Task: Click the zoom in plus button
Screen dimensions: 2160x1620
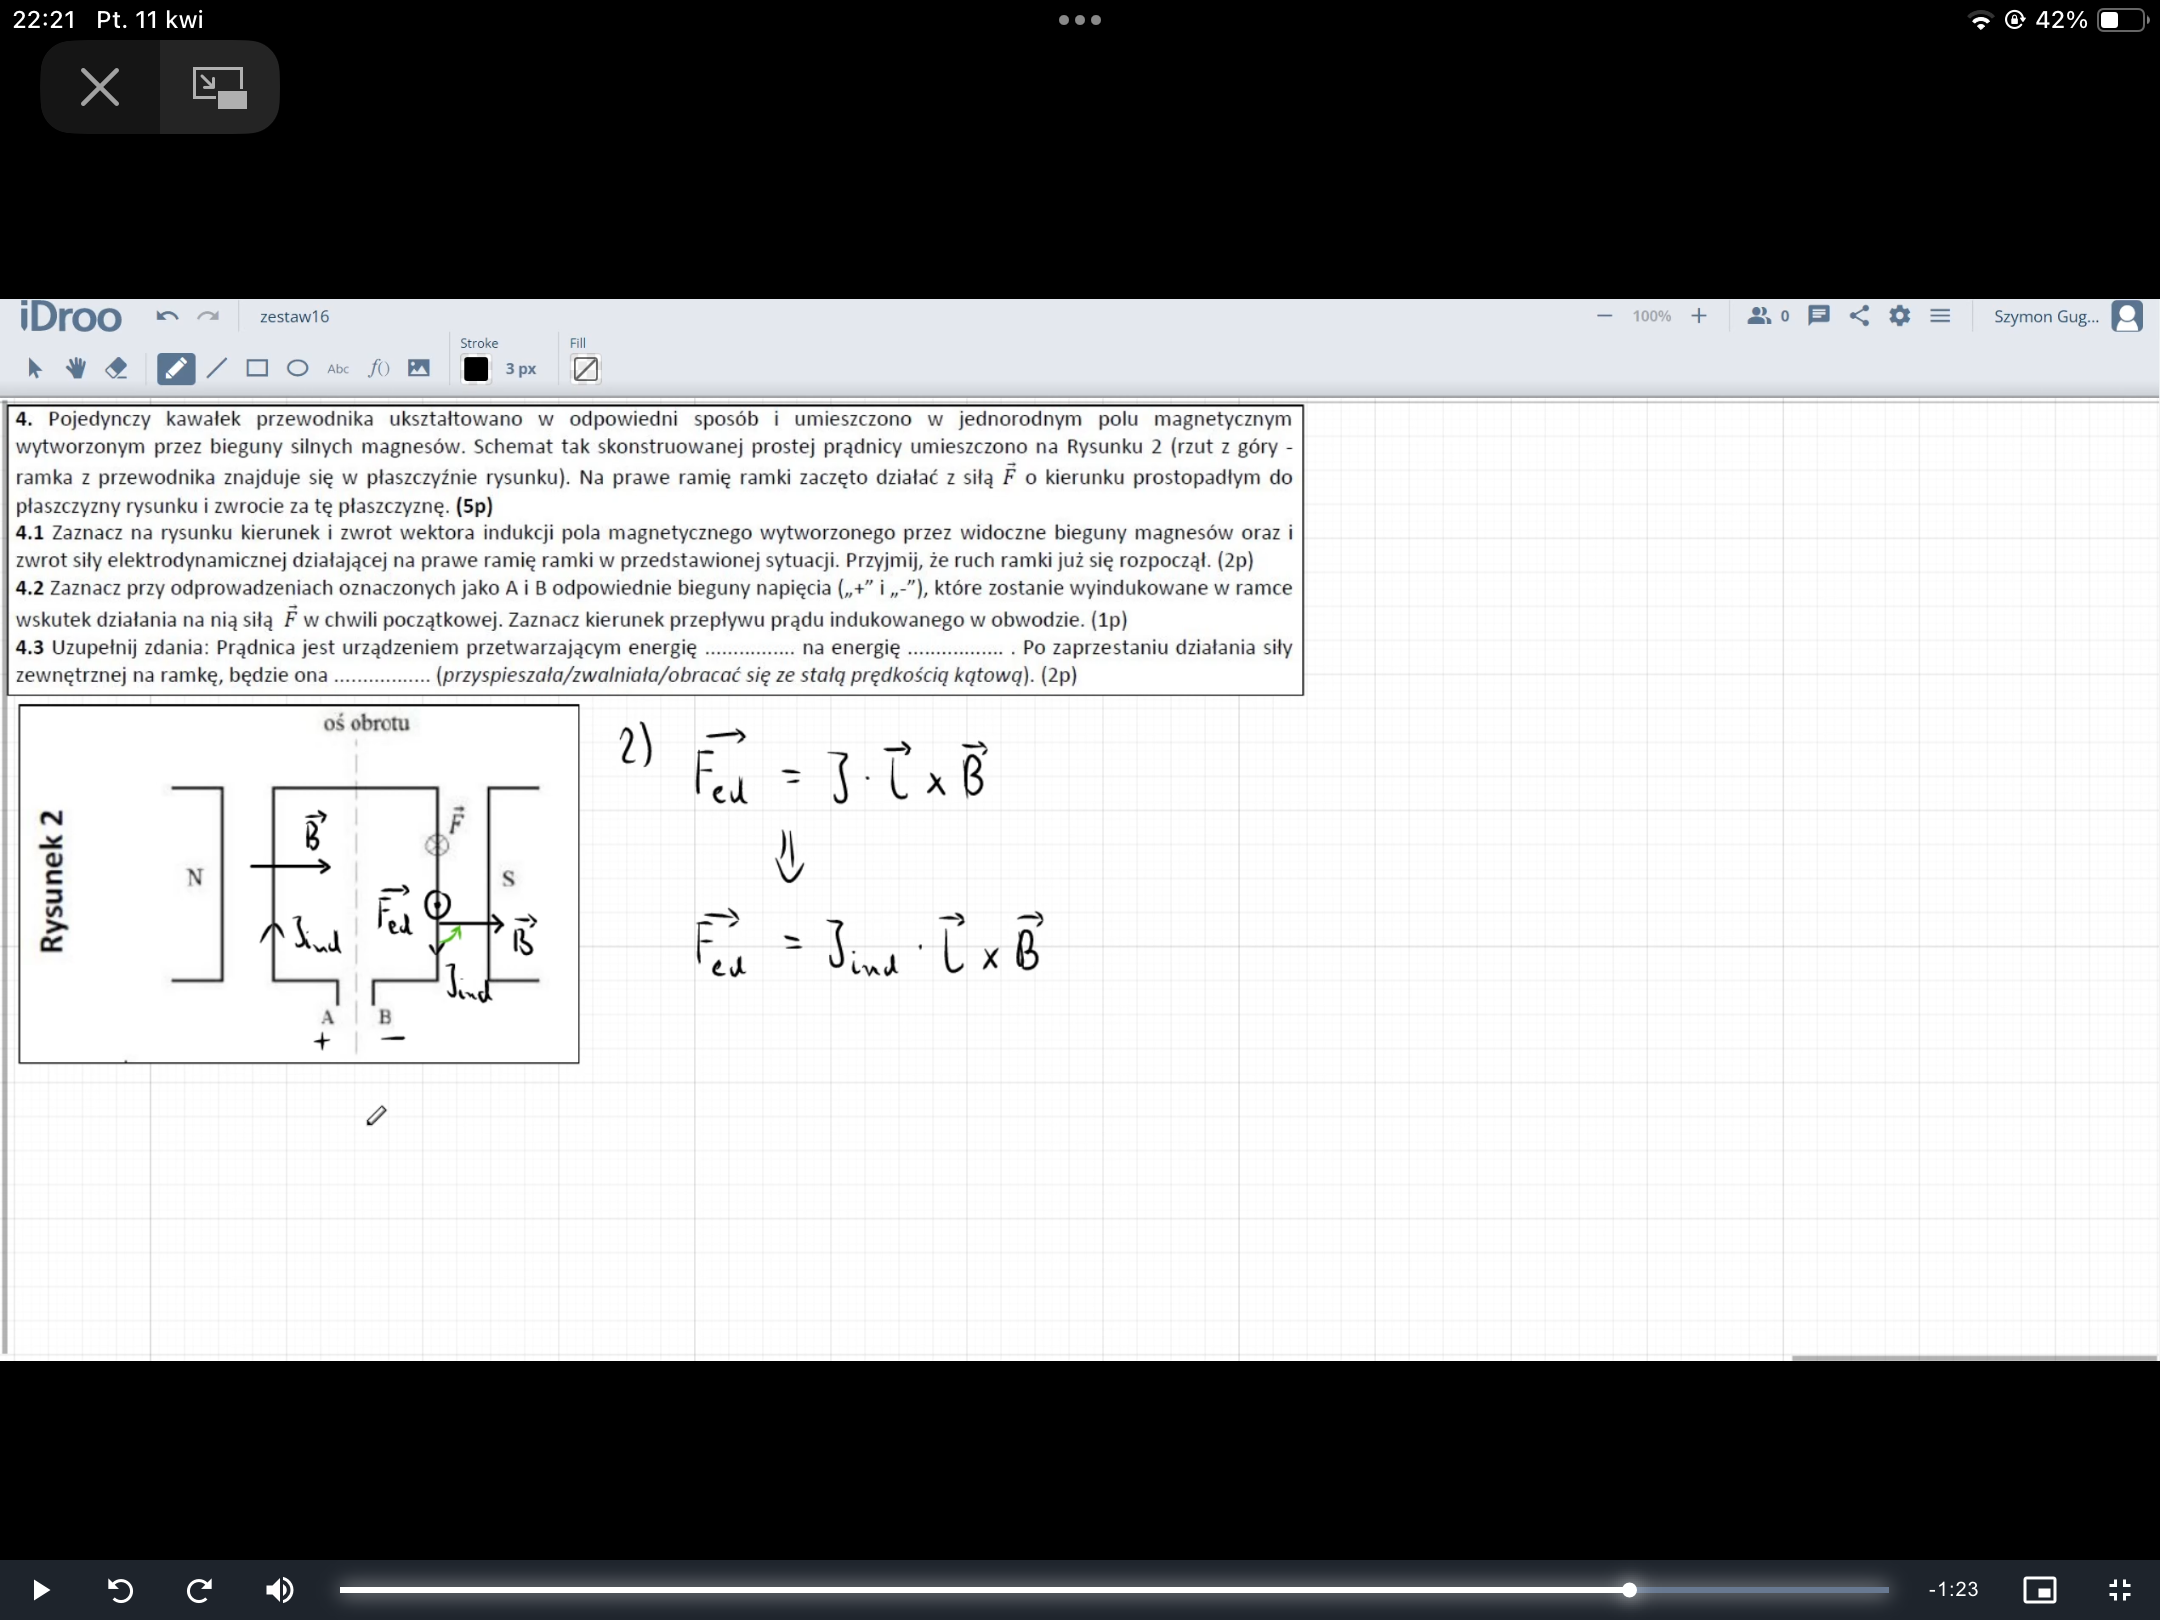Action: point(1699,316)
